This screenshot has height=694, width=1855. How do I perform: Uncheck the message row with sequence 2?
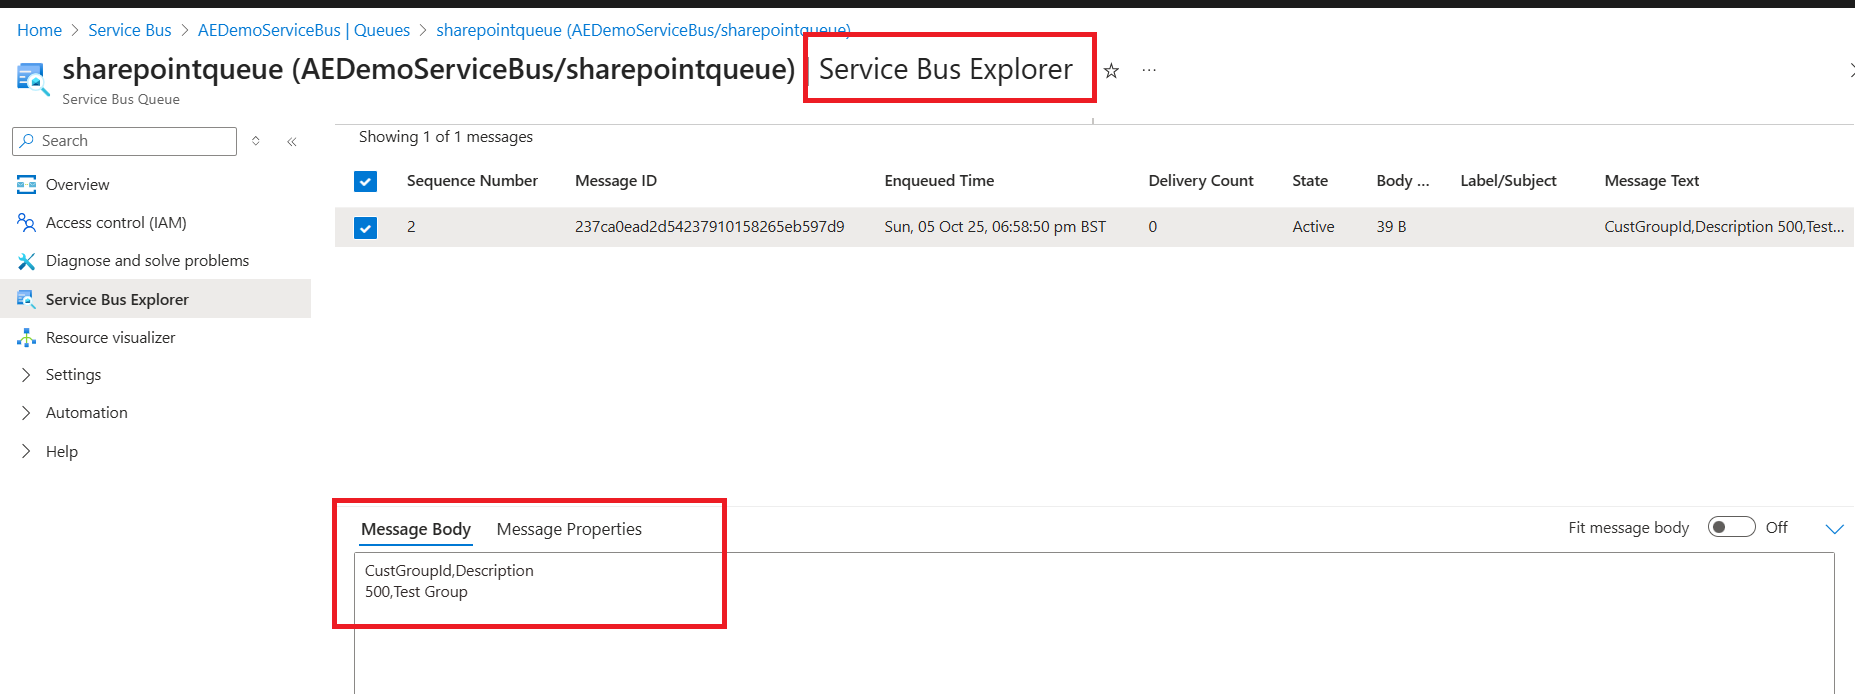click(366, 228)
